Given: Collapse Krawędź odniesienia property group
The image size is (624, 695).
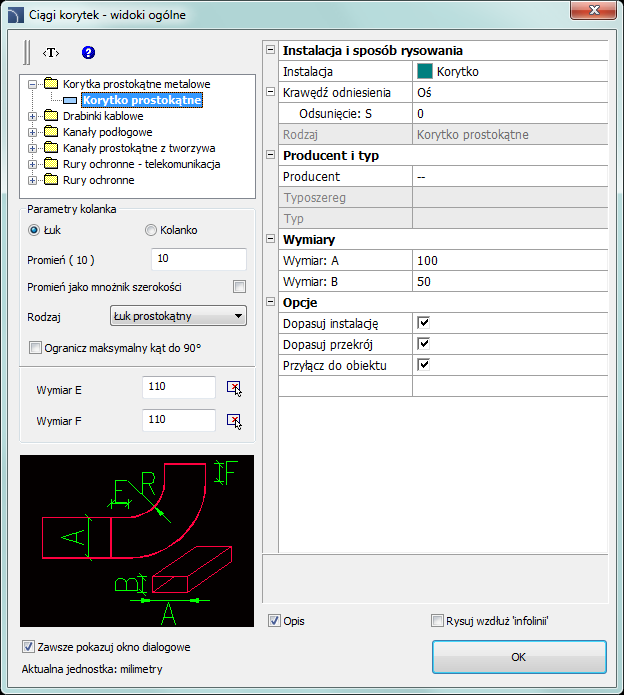Looking at the screenshot, I should [x=270, y=92].
